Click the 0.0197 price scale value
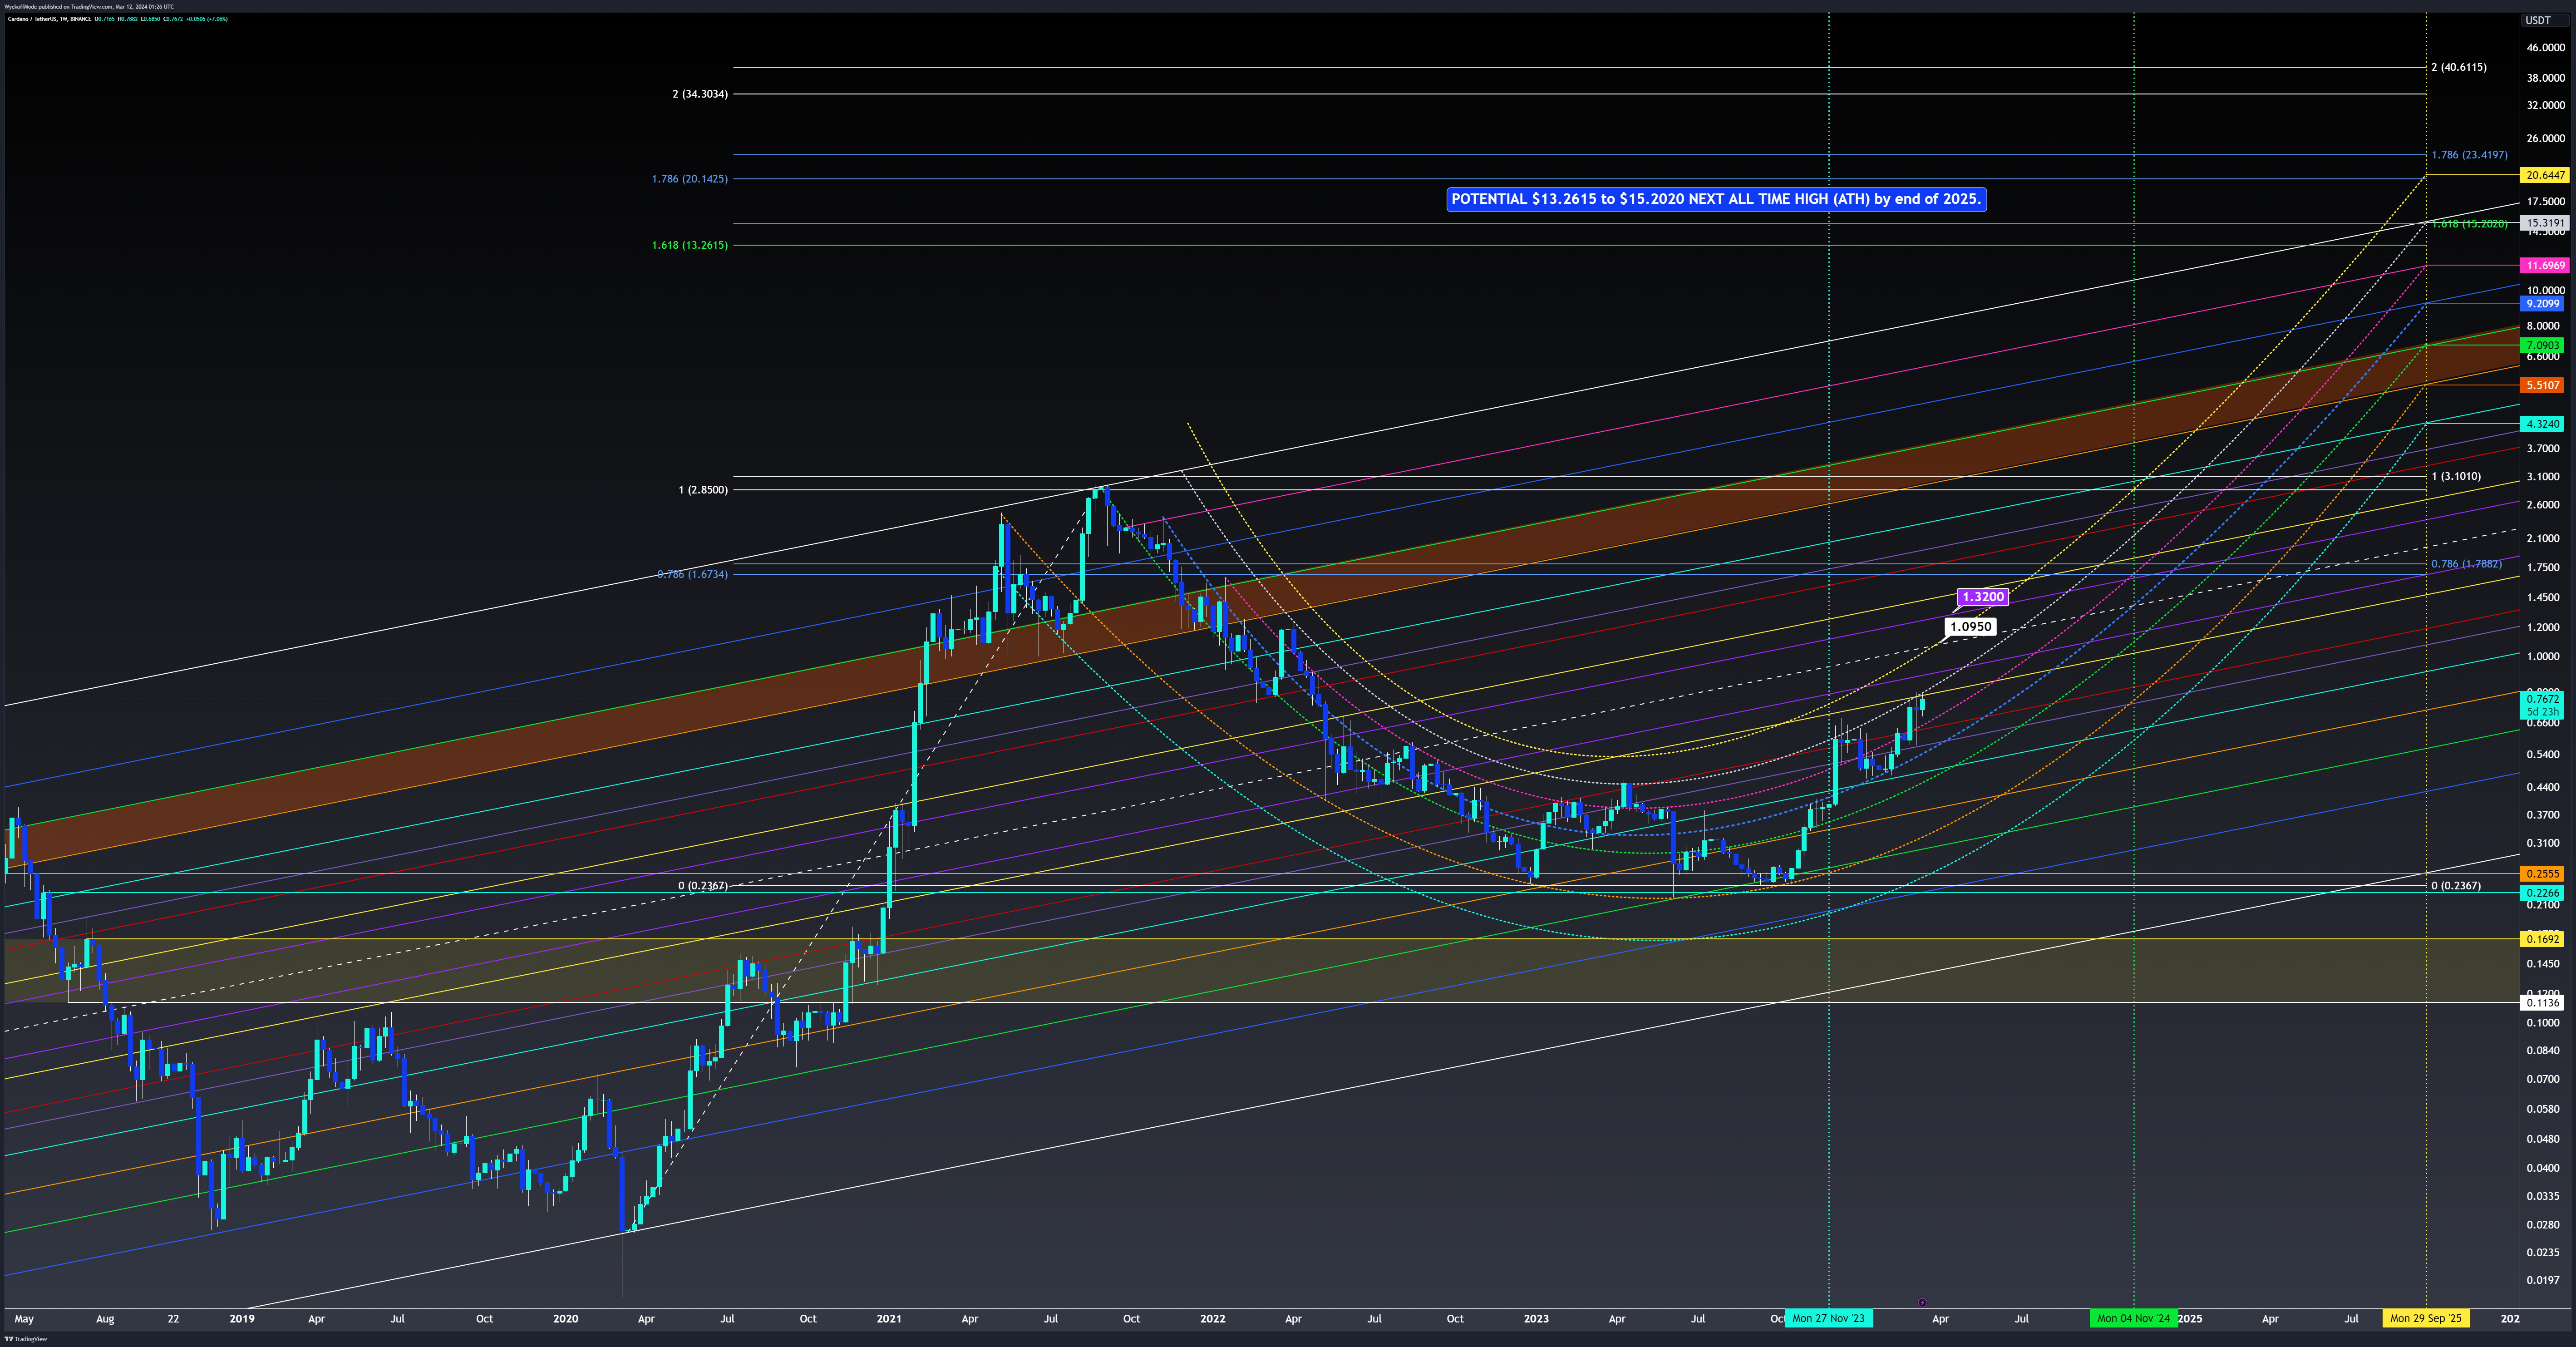Viewport: 2576px width, 1347px height. point(2543,1280)
